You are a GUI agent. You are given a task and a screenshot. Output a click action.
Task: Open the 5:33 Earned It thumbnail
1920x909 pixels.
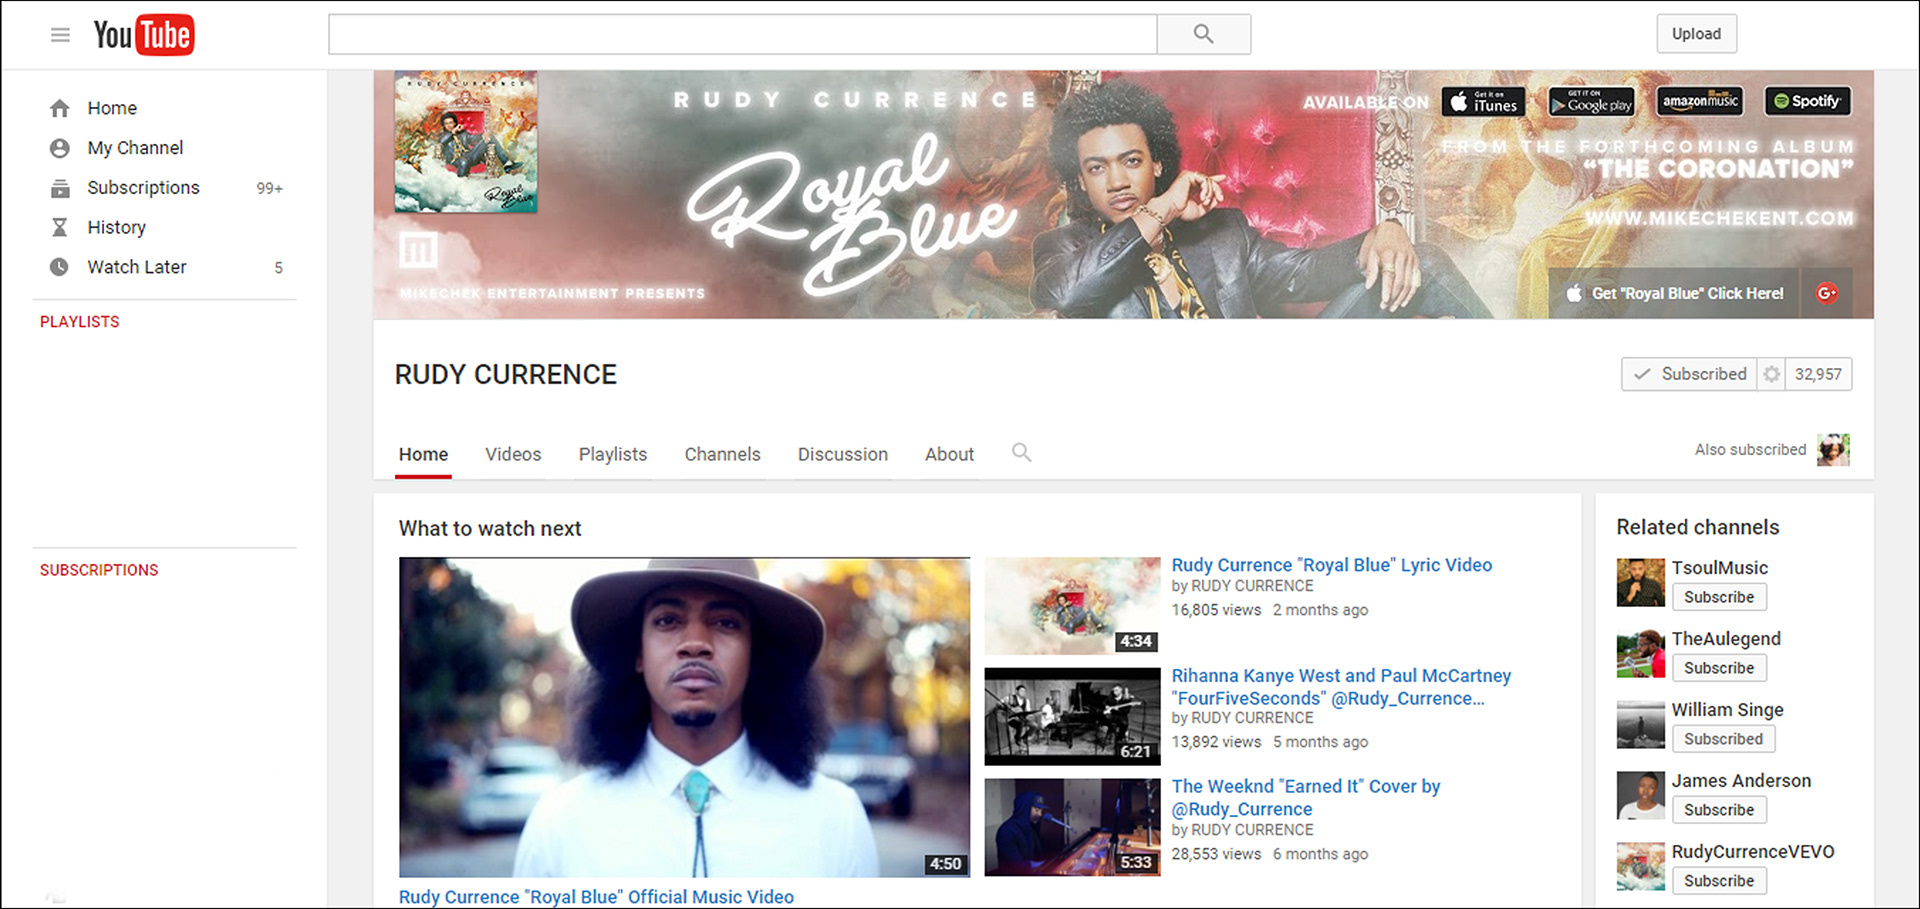click(1072, 828)
